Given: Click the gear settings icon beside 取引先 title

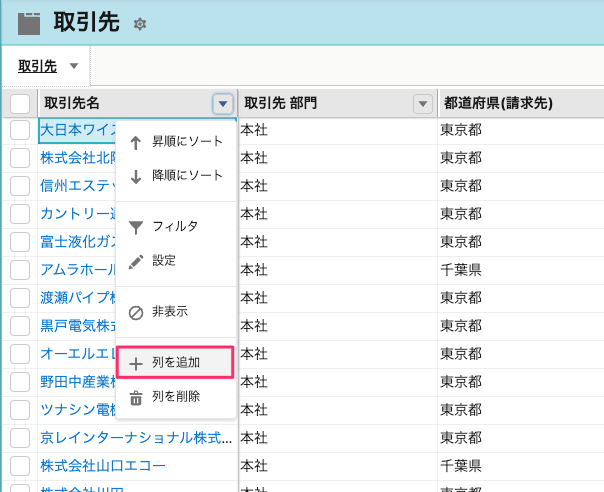Looking at the screenshot, I should pyautogui.click(x=139, y=24).
